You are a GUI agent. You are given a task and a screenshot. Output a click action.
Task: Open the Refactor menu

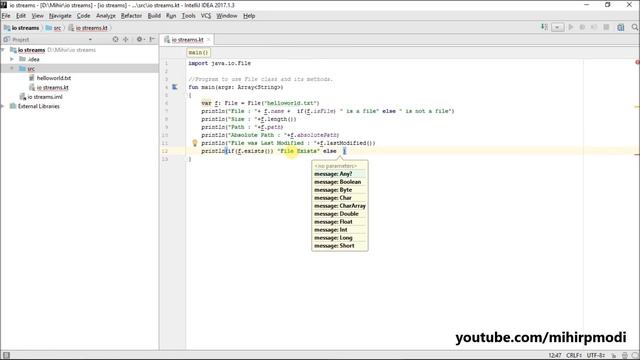(x=131, y=16)
